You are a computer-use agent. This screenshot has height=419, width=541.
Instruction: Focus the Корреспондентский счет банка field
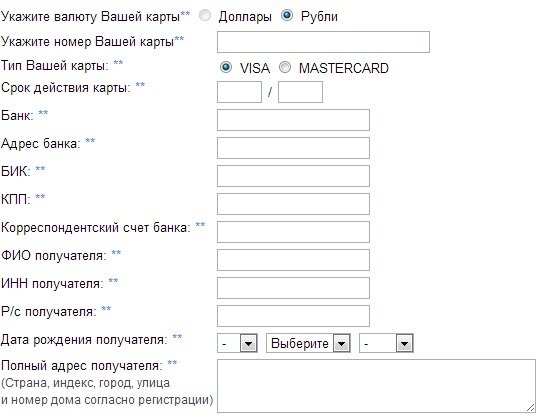pyautogui.click(x=293, y=232)
